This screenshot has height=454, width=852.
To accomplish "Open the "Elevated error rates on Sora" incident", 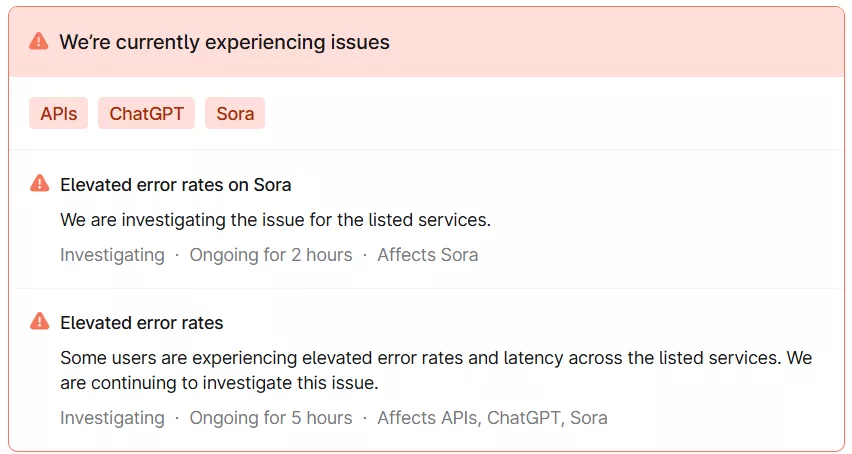I will coord(176,185).
